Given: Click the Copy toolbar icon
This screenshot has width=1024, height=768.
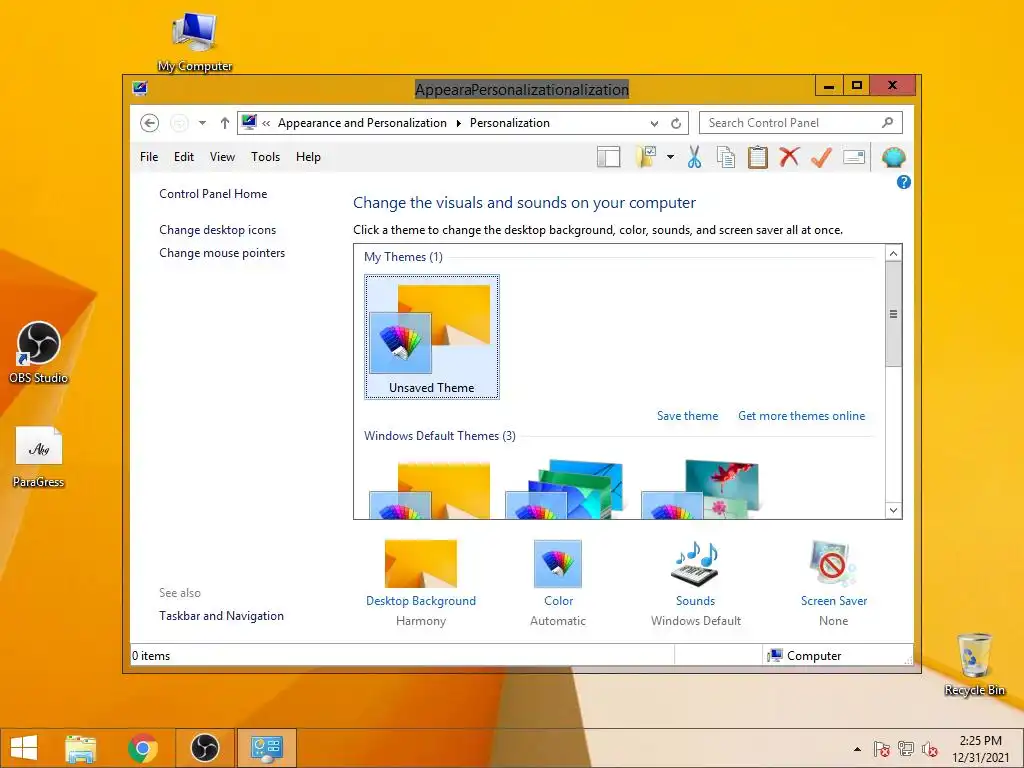Looking at the screenshot, I should (x=726, y=157).
